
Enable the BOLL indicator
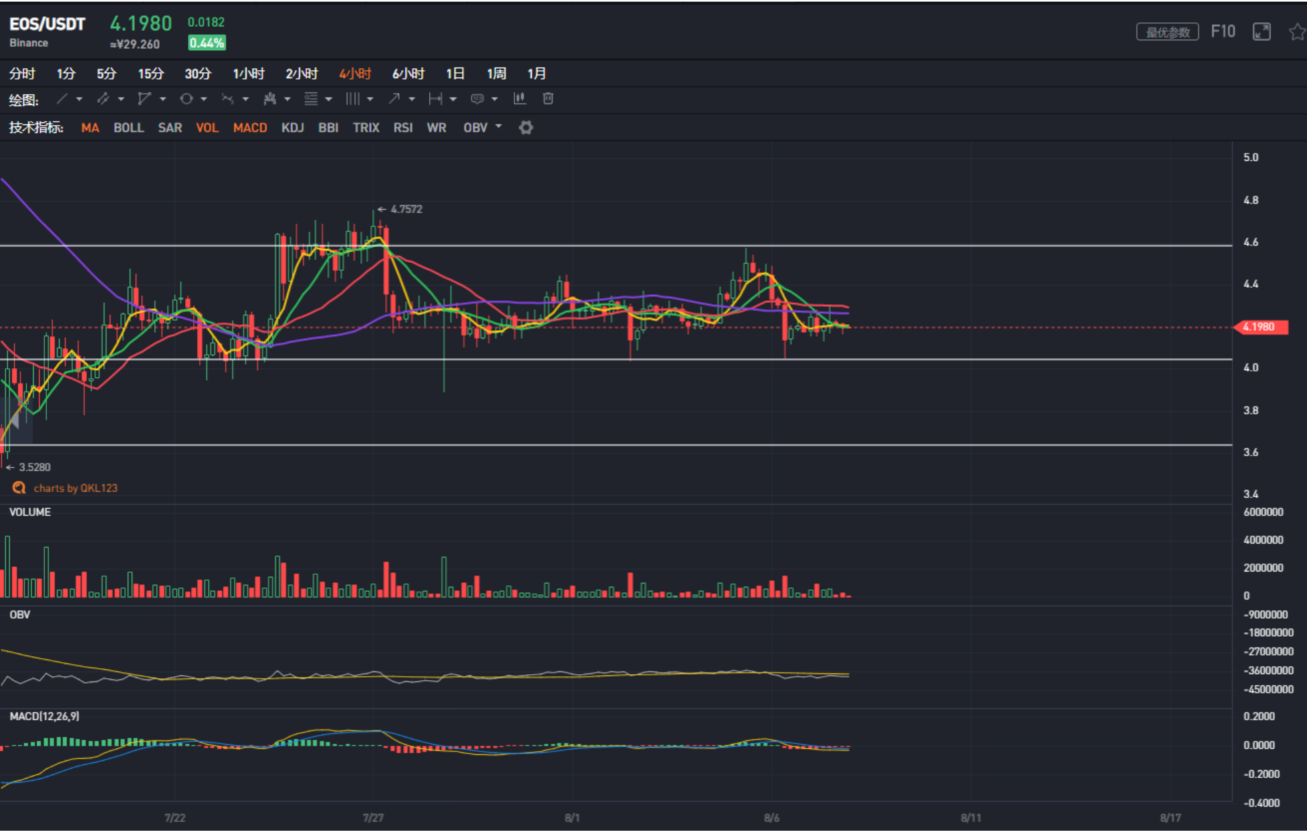[x=128, y=128]
